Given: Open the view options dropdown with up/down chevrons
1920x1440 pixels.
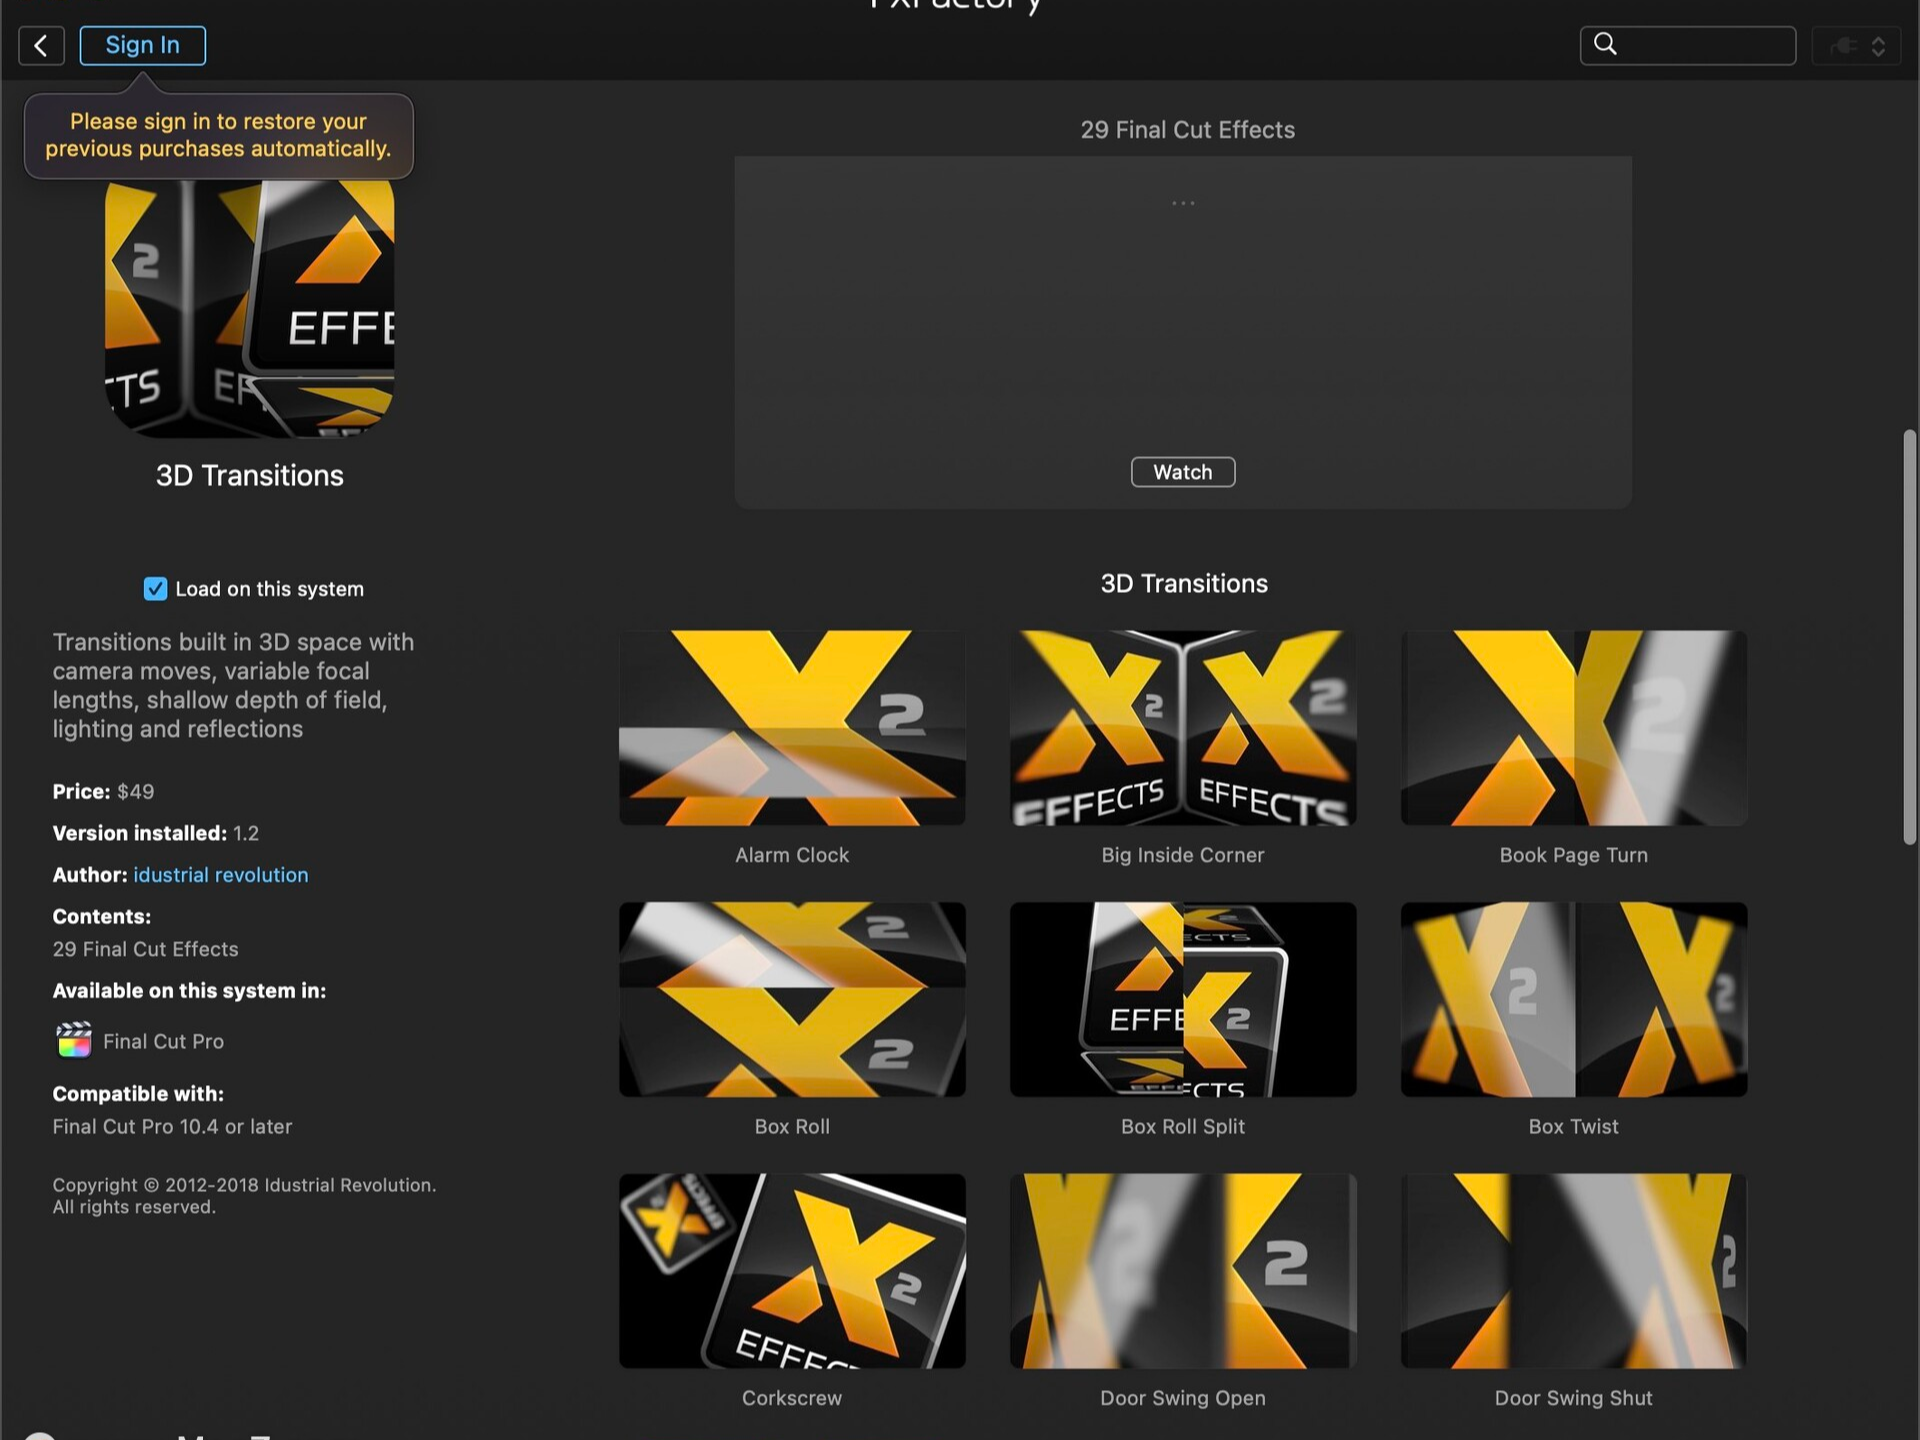Looking at the screenshot, I should (x=1880, y=45).
